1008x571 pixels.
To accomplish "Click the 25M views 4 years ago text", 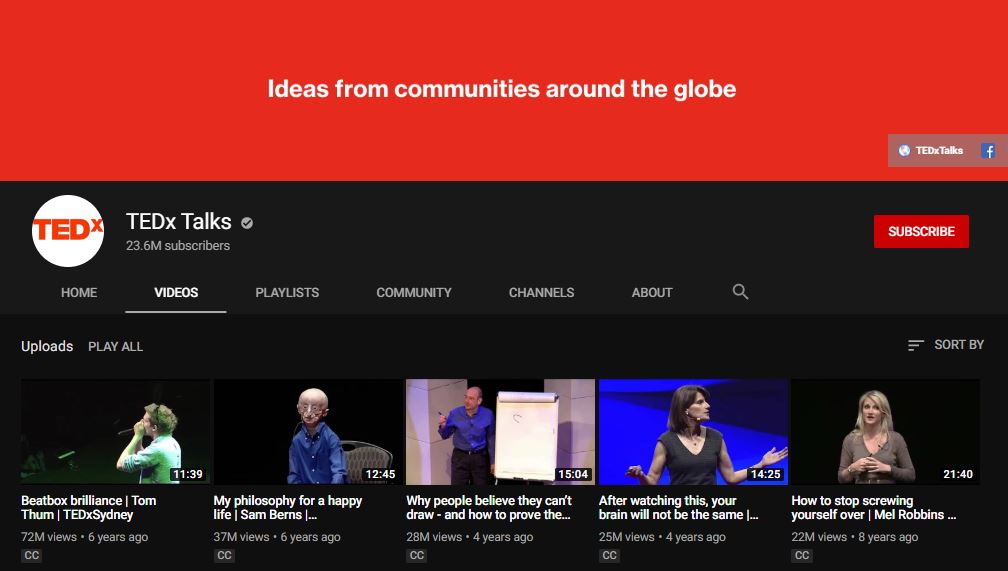I will pyautogui.click(x=662, y=537).
